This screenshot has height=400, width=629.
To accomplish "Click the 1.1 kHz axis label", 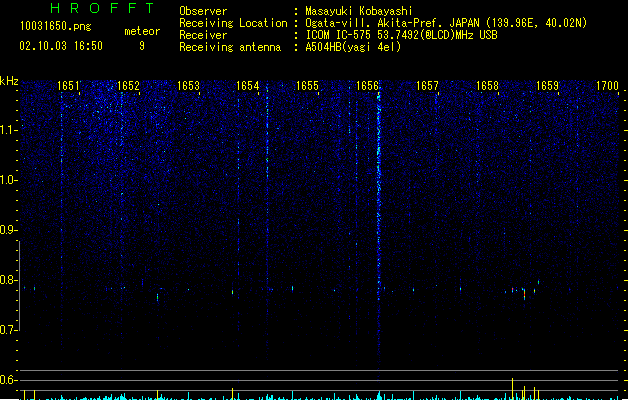I will pos(8,130).
